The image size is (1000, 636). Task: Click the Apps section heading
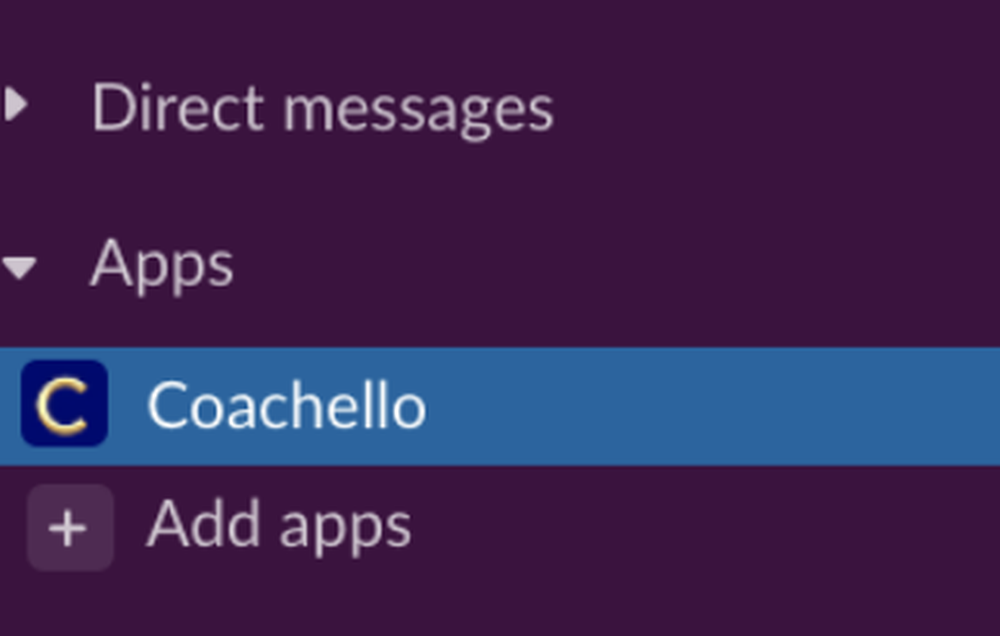coord(162,265)
